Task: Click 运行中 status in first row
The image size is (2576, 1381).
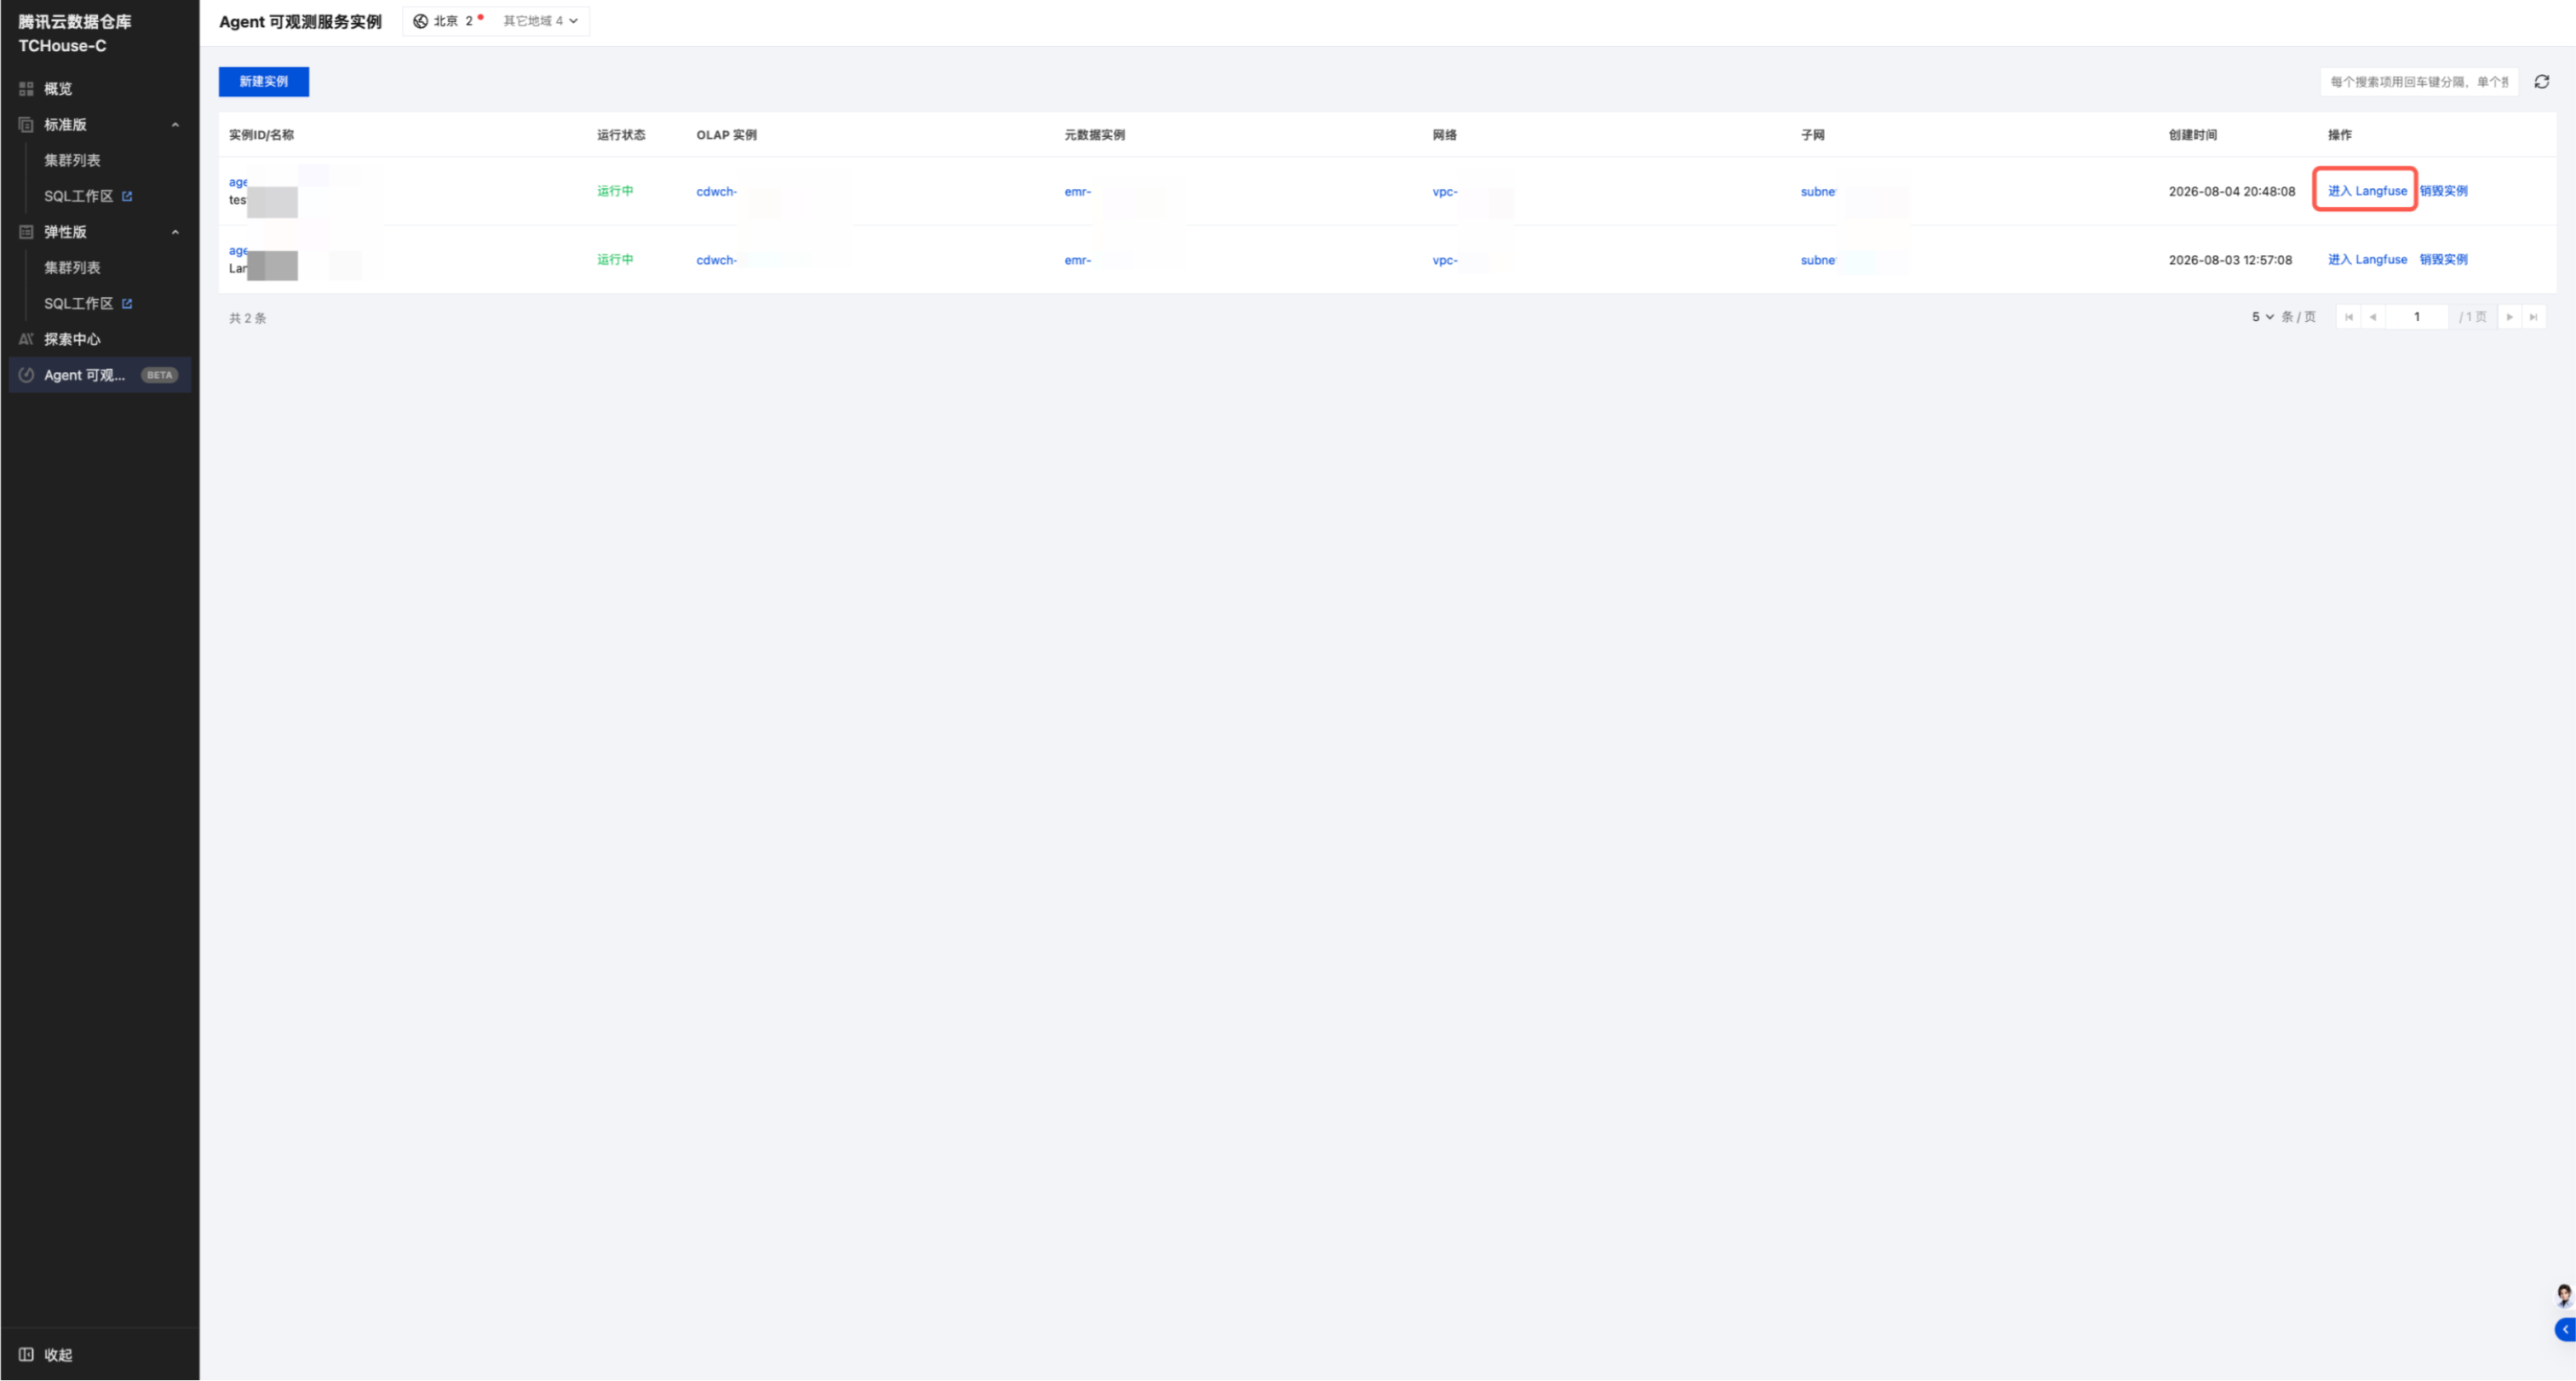Action: 615,191
